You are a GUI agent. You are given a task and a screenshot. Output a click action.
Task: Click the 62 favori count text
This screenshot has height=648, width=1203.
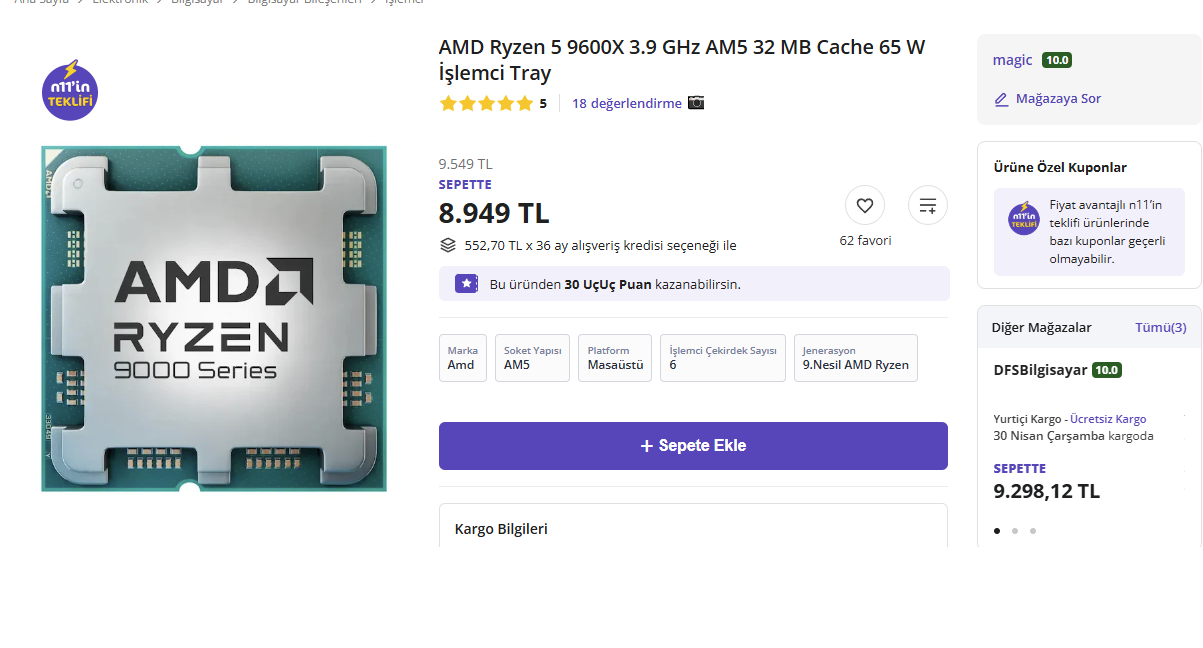coord(865,240)
